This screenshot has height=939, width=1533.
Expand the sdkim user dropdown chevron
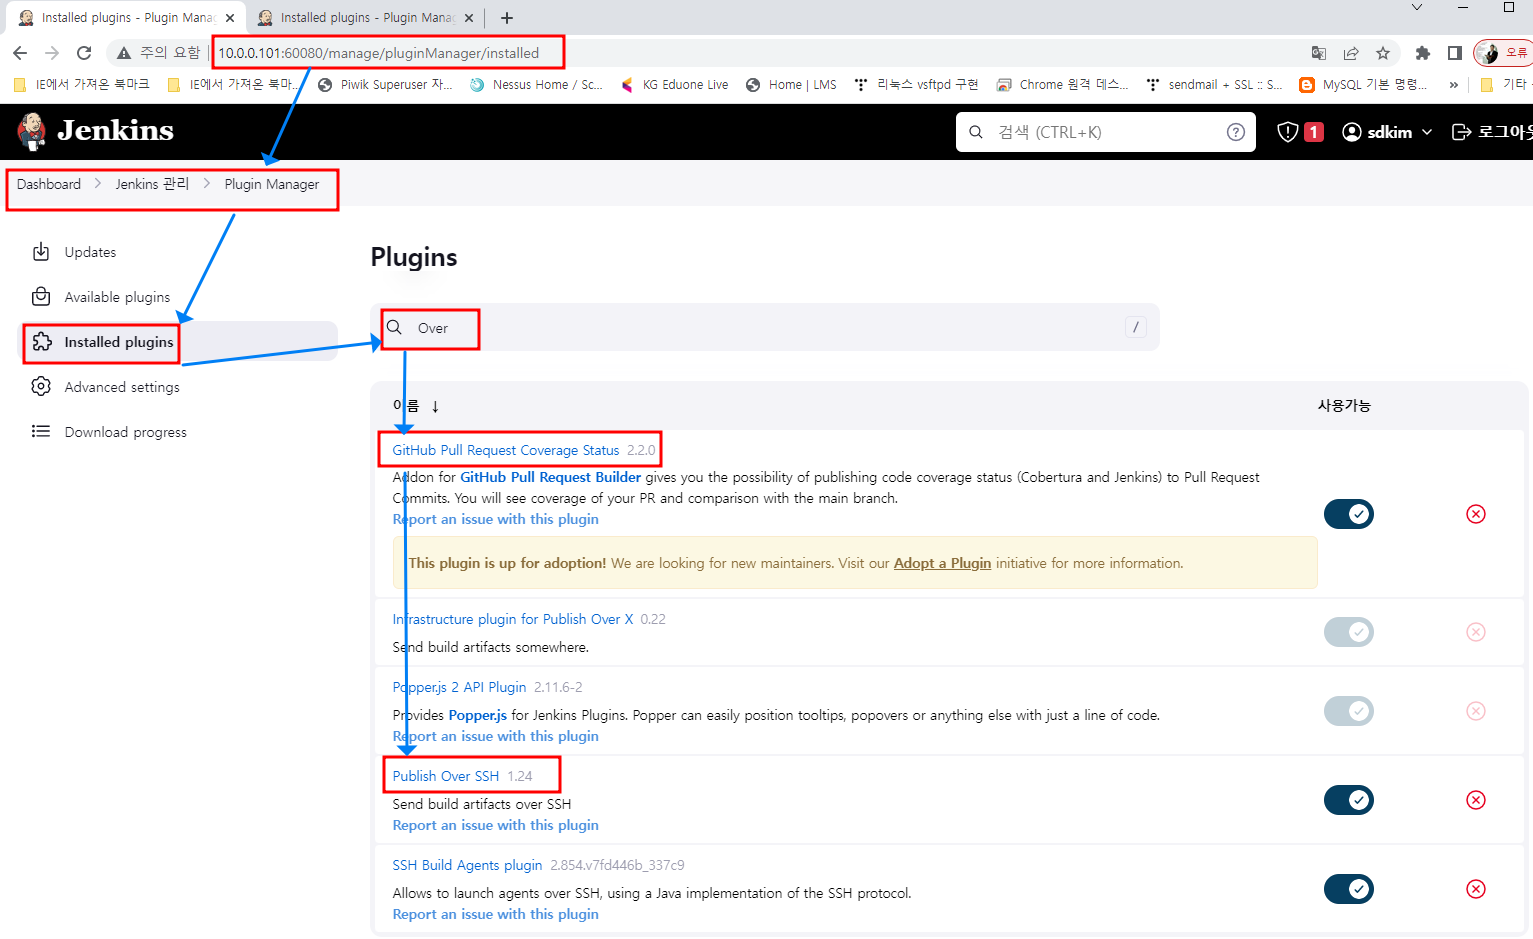tap(1427, 132)
